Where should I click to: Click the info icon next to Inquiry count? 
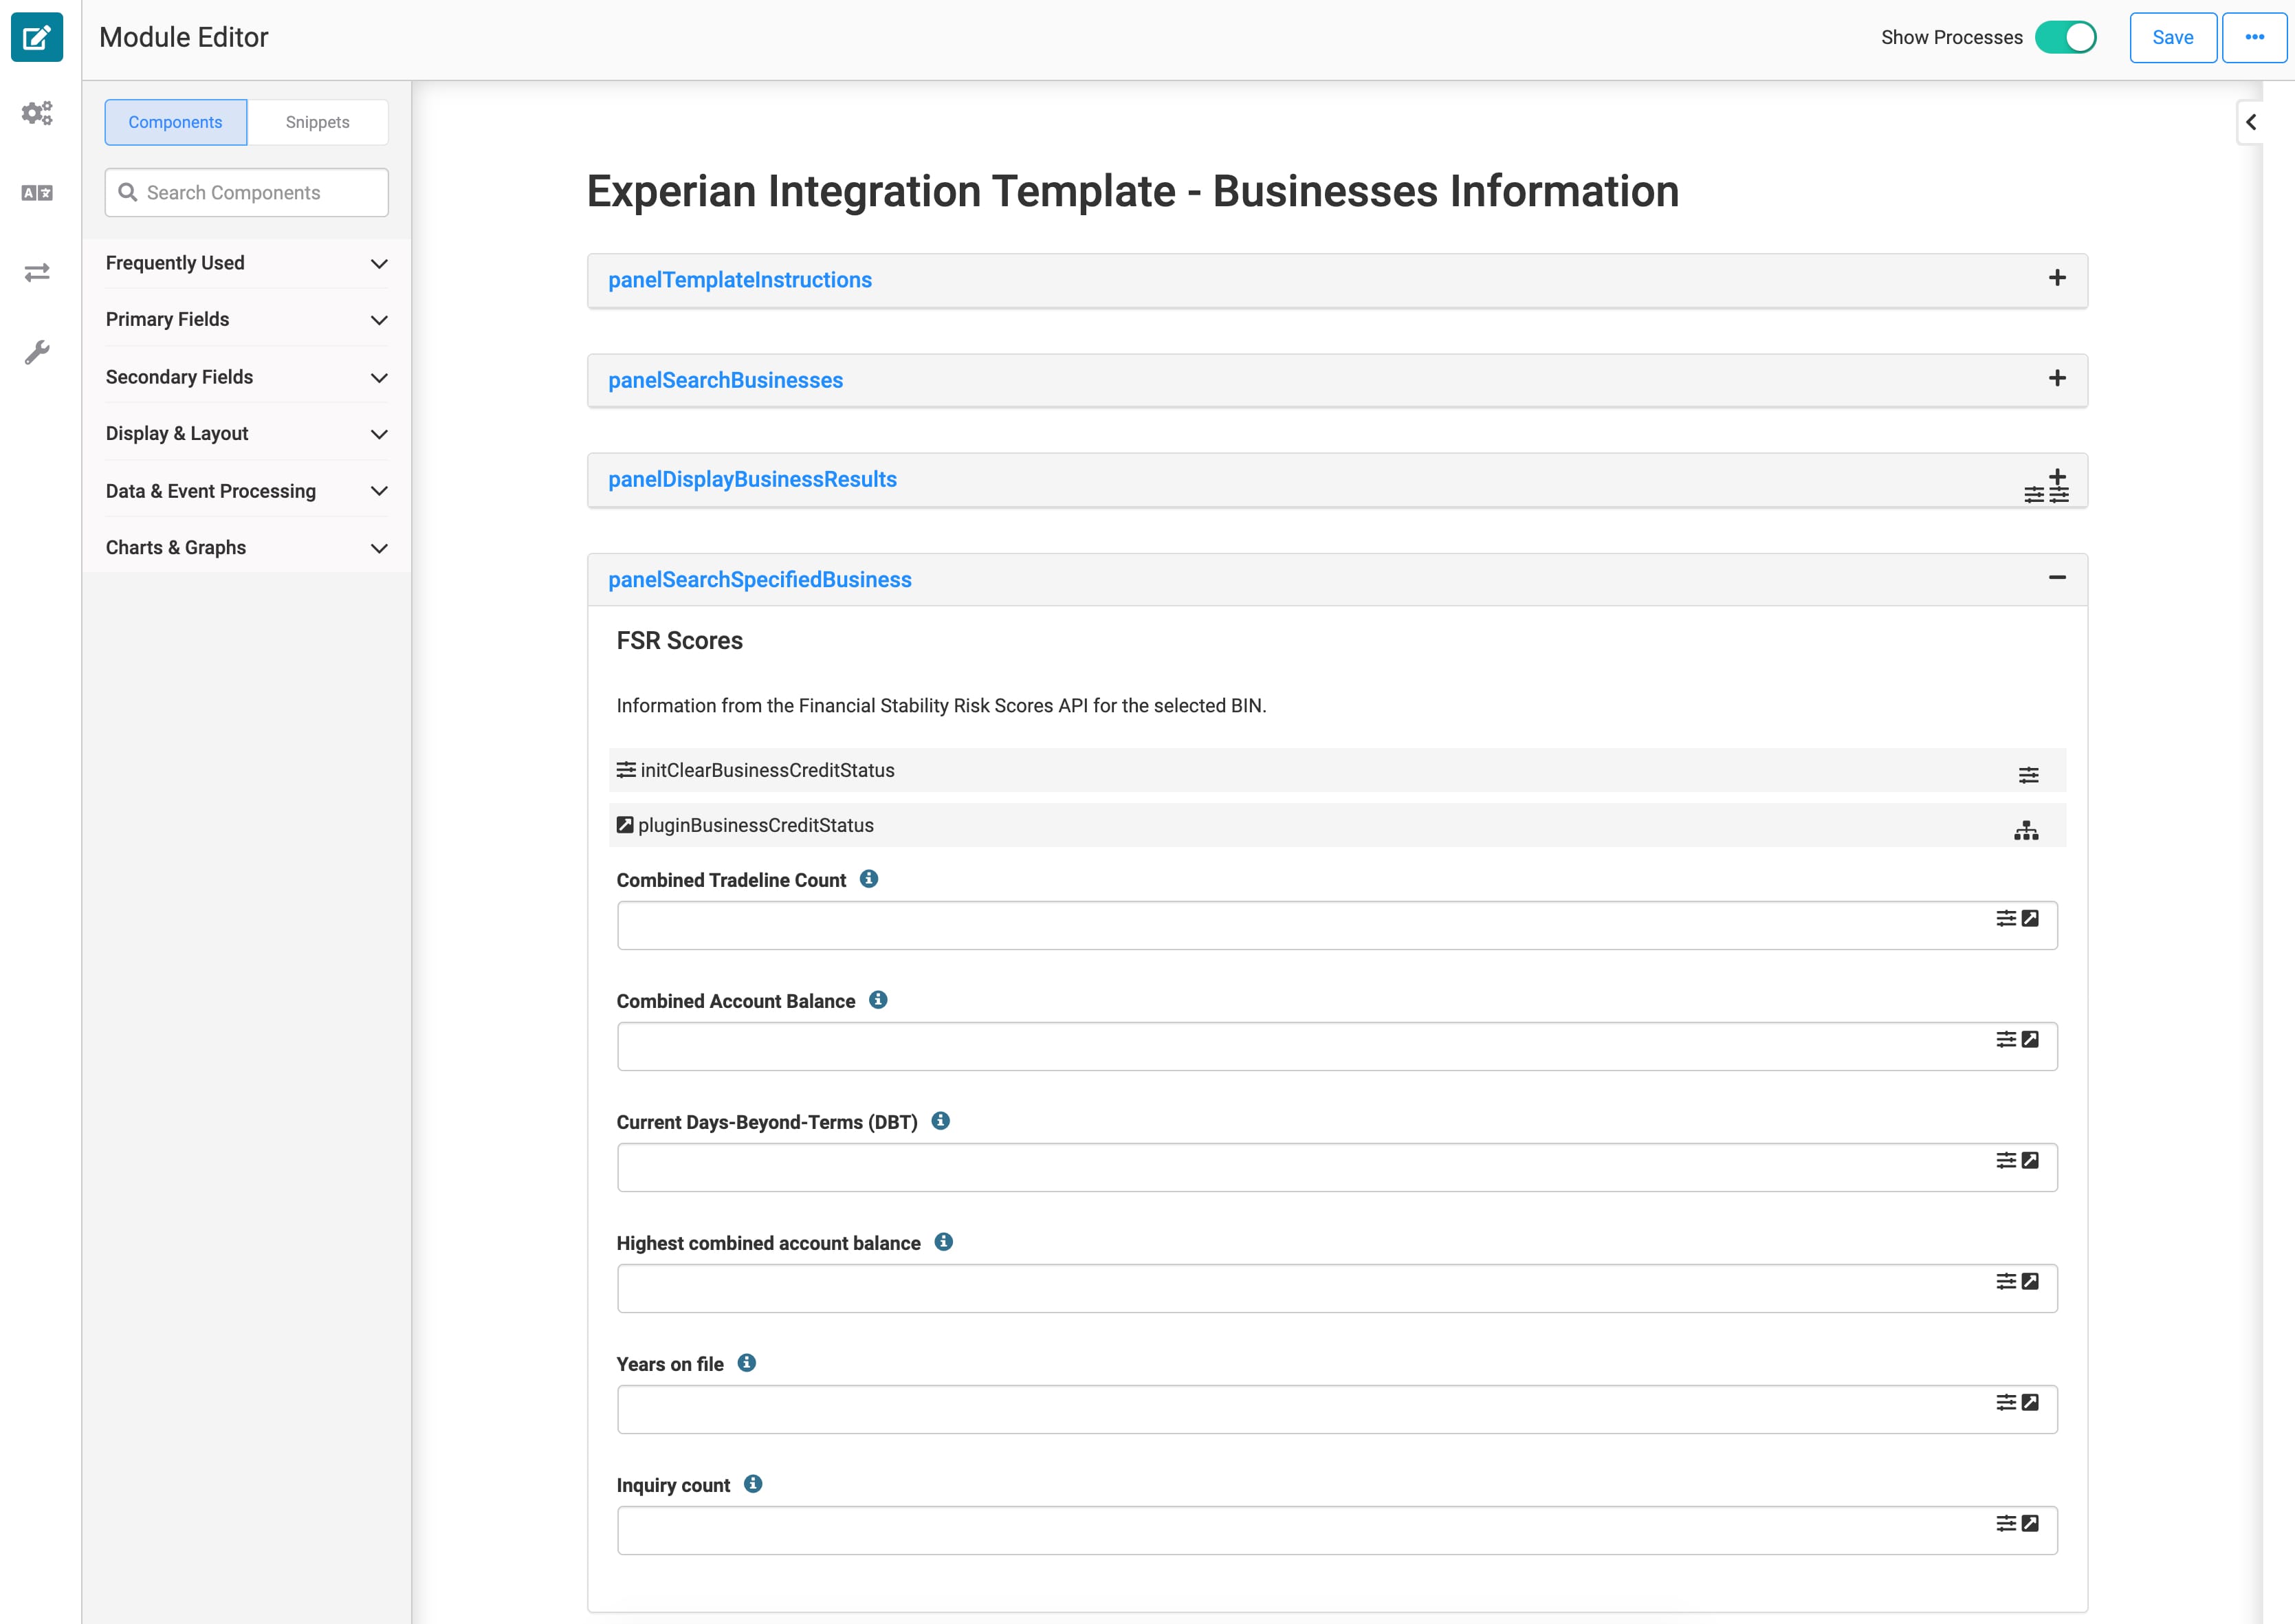click(753, 1484)
